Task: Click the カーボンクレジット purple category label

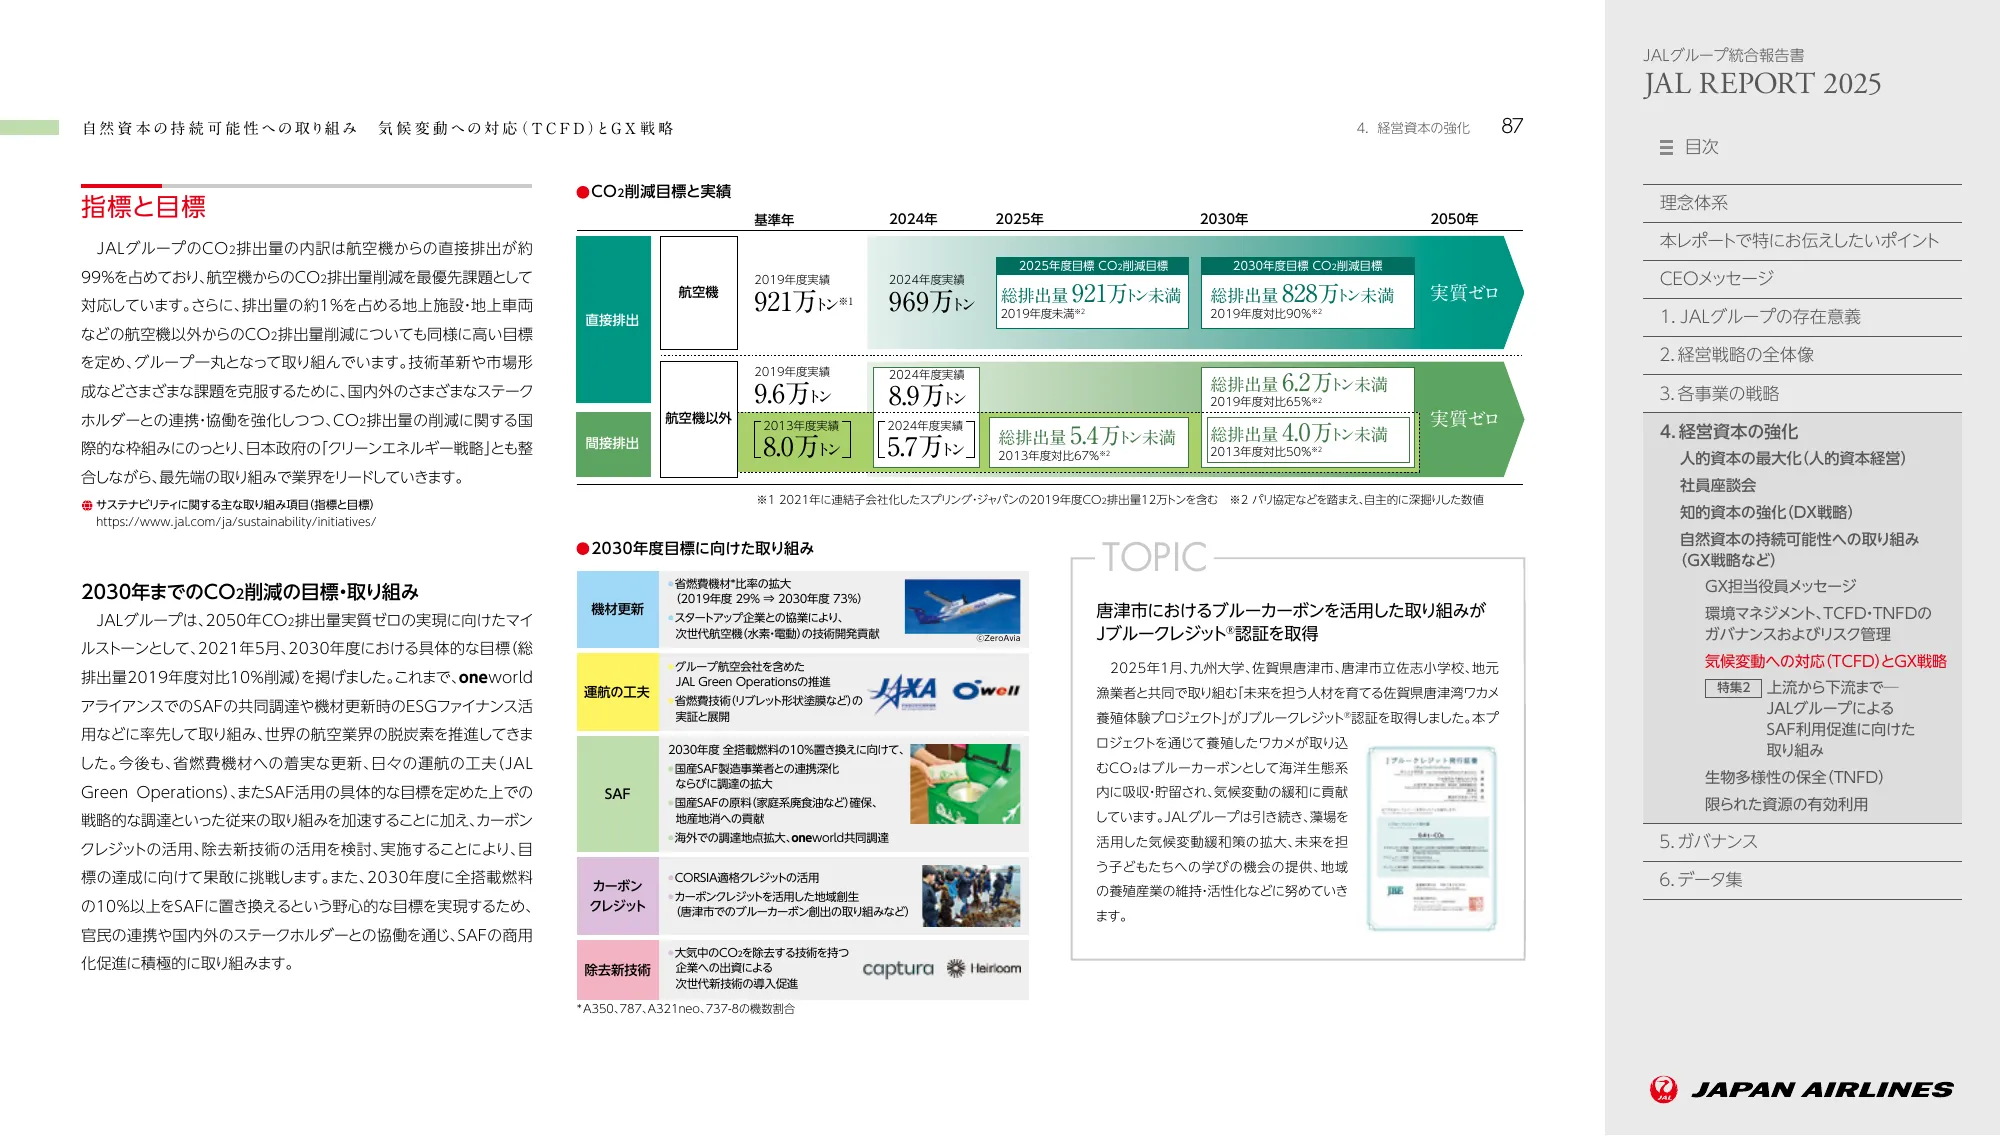Action: tap(618, 896)
